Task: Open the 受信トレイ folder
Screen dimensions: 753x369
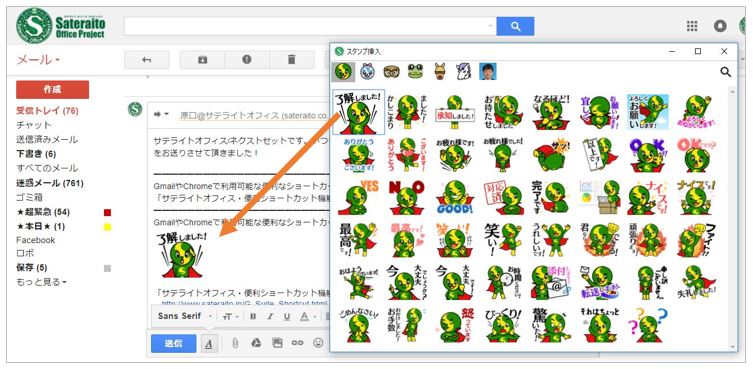Action: (x=47, y=111)
